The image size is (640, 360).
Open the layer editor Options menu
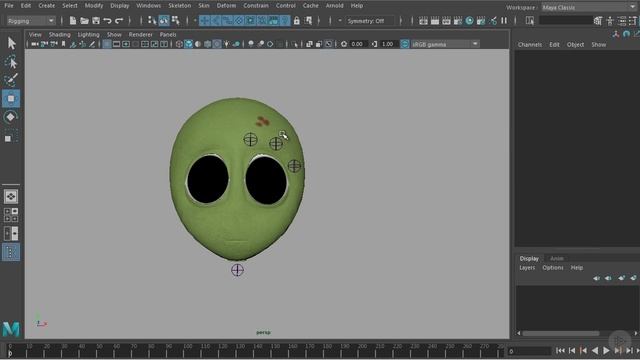coord(553,268)
